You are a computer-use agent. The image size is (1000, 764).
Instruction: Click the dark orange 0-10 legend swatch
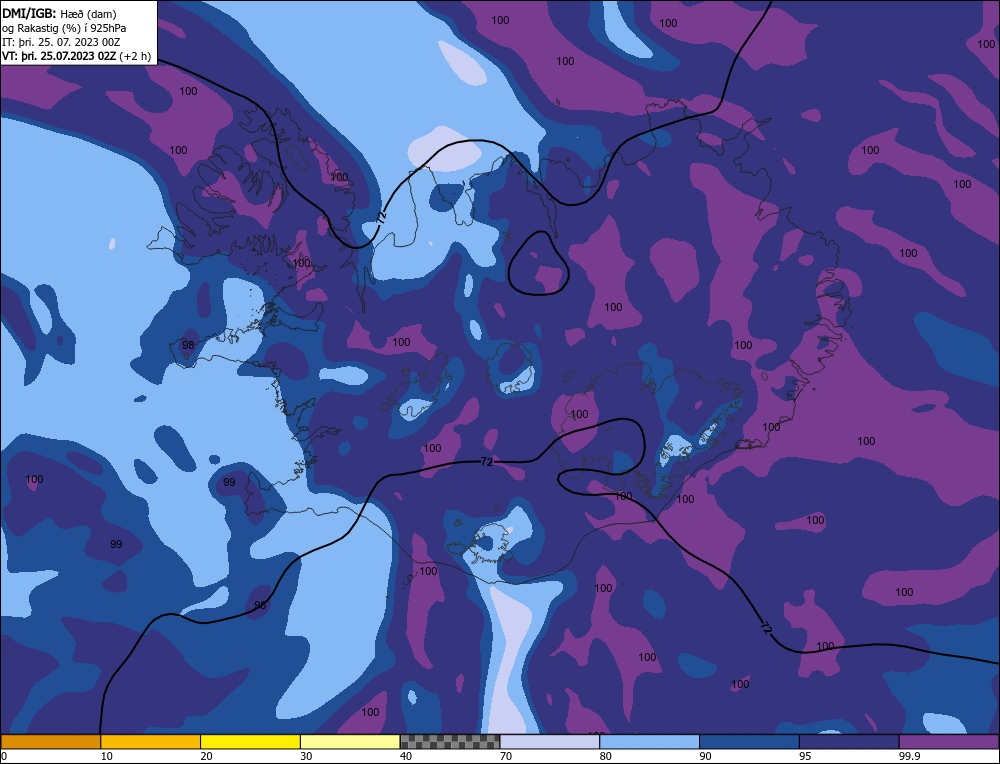(x=50, y=742)
